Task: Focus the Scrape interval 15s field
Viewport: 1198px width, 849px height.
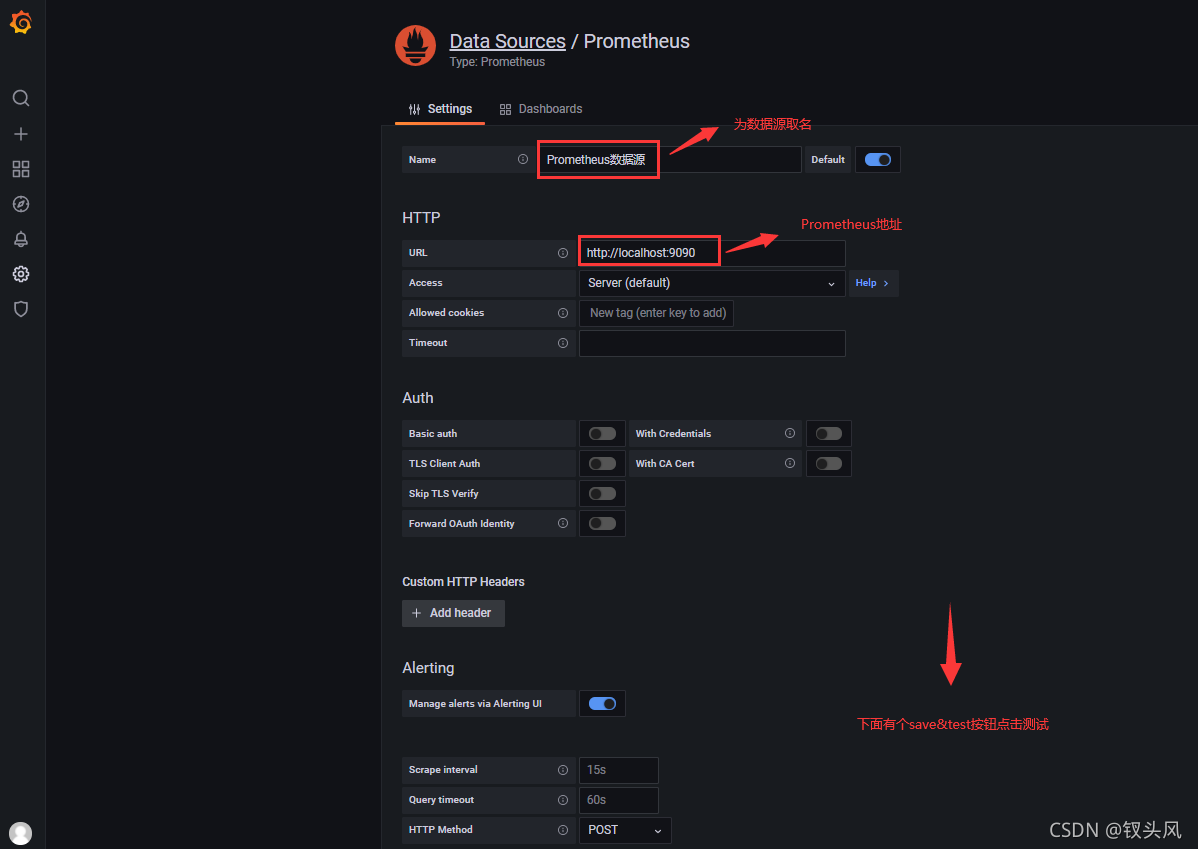Action: tap(619, 770)
